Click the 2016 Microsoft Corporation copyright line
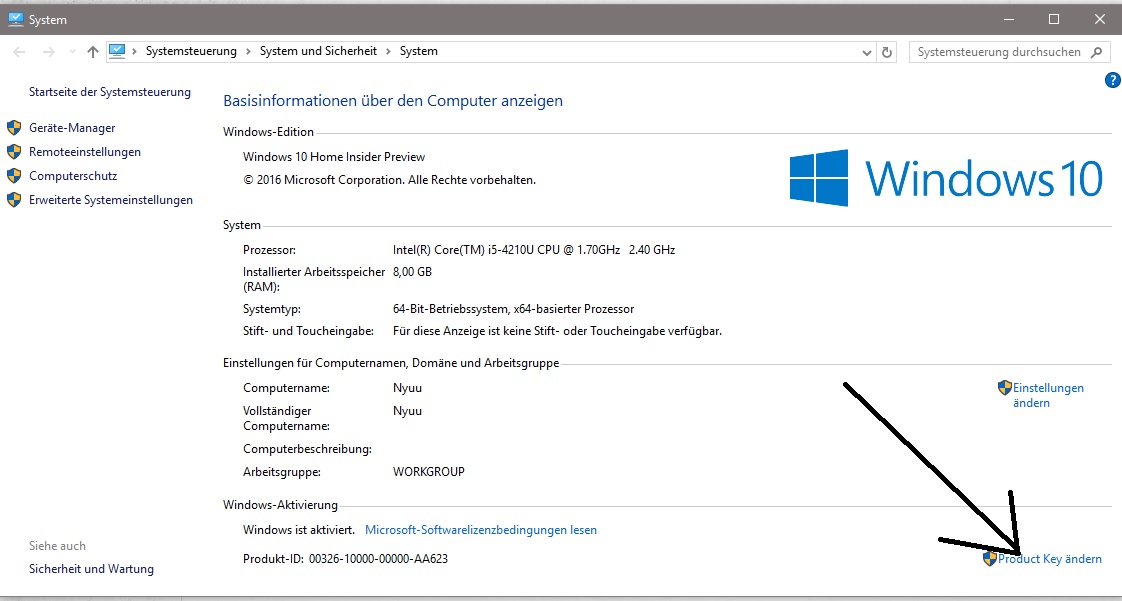This screenshot has width=1122, height=601. [x=390, y=180]
